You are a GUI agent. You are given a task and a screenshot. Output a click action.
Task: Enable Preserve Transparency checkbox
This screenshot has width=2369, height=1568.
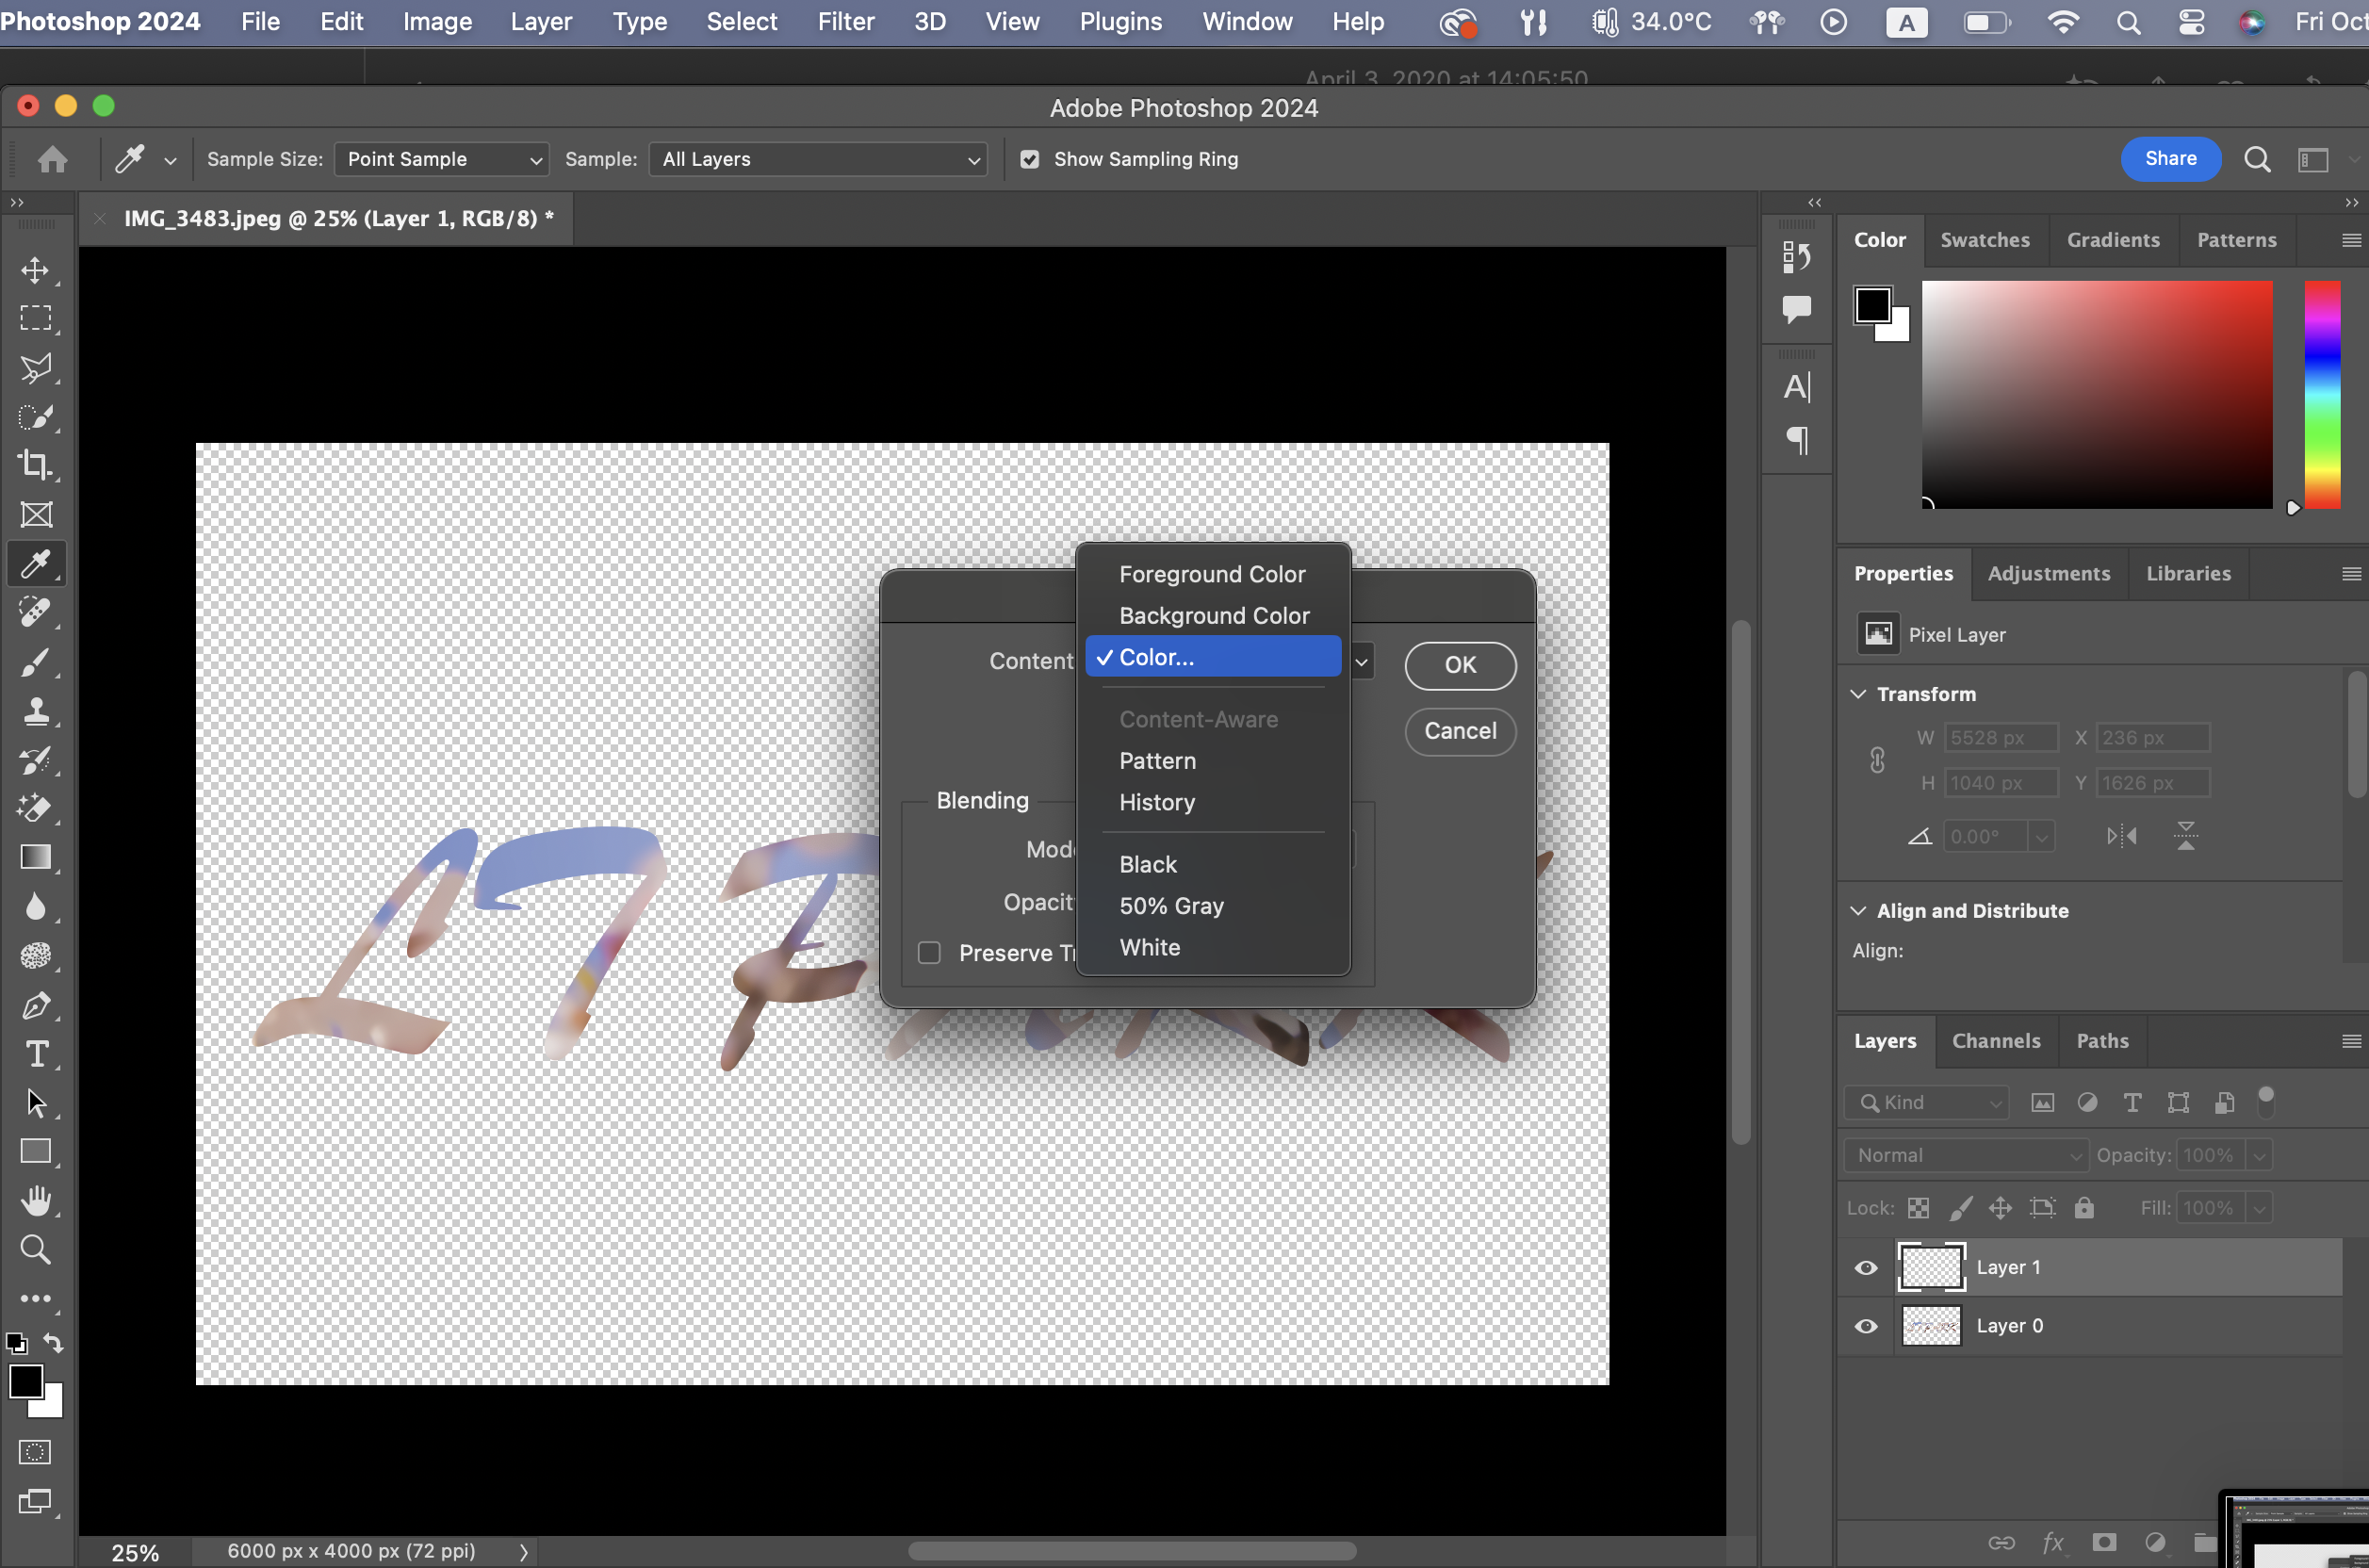click(929, 953)
